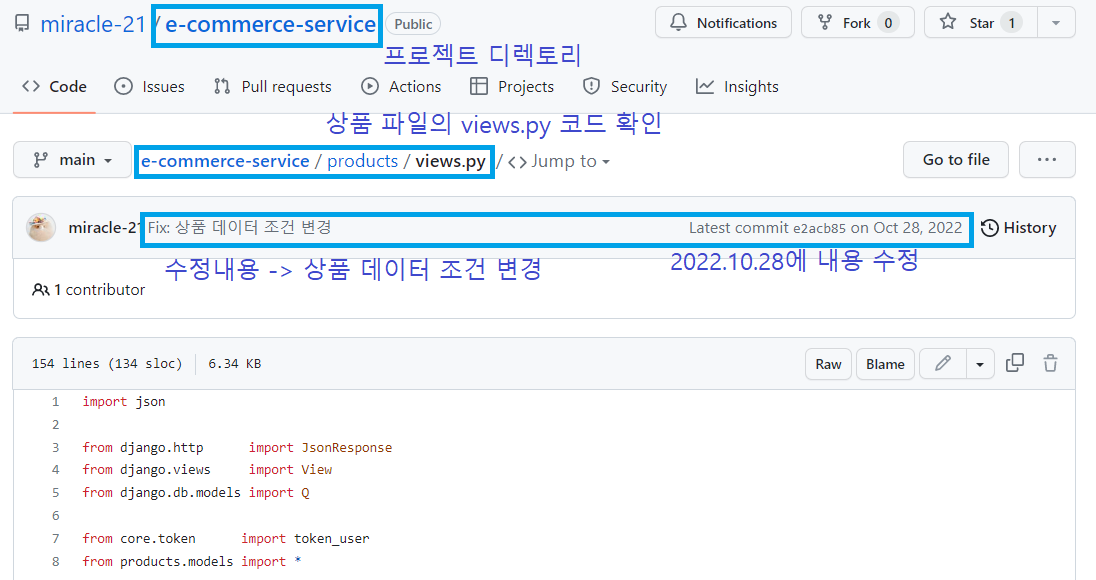
Task: Copy raw contents with the copy icon
Action: point(1015,363)
